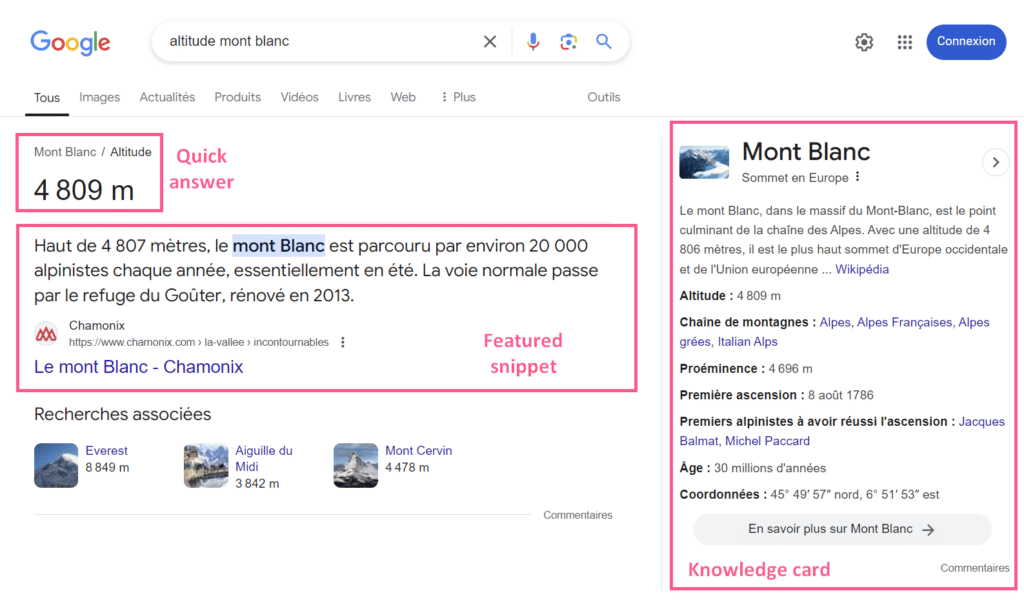
Task: Click Italian Alps link
Action: [748, 341]
